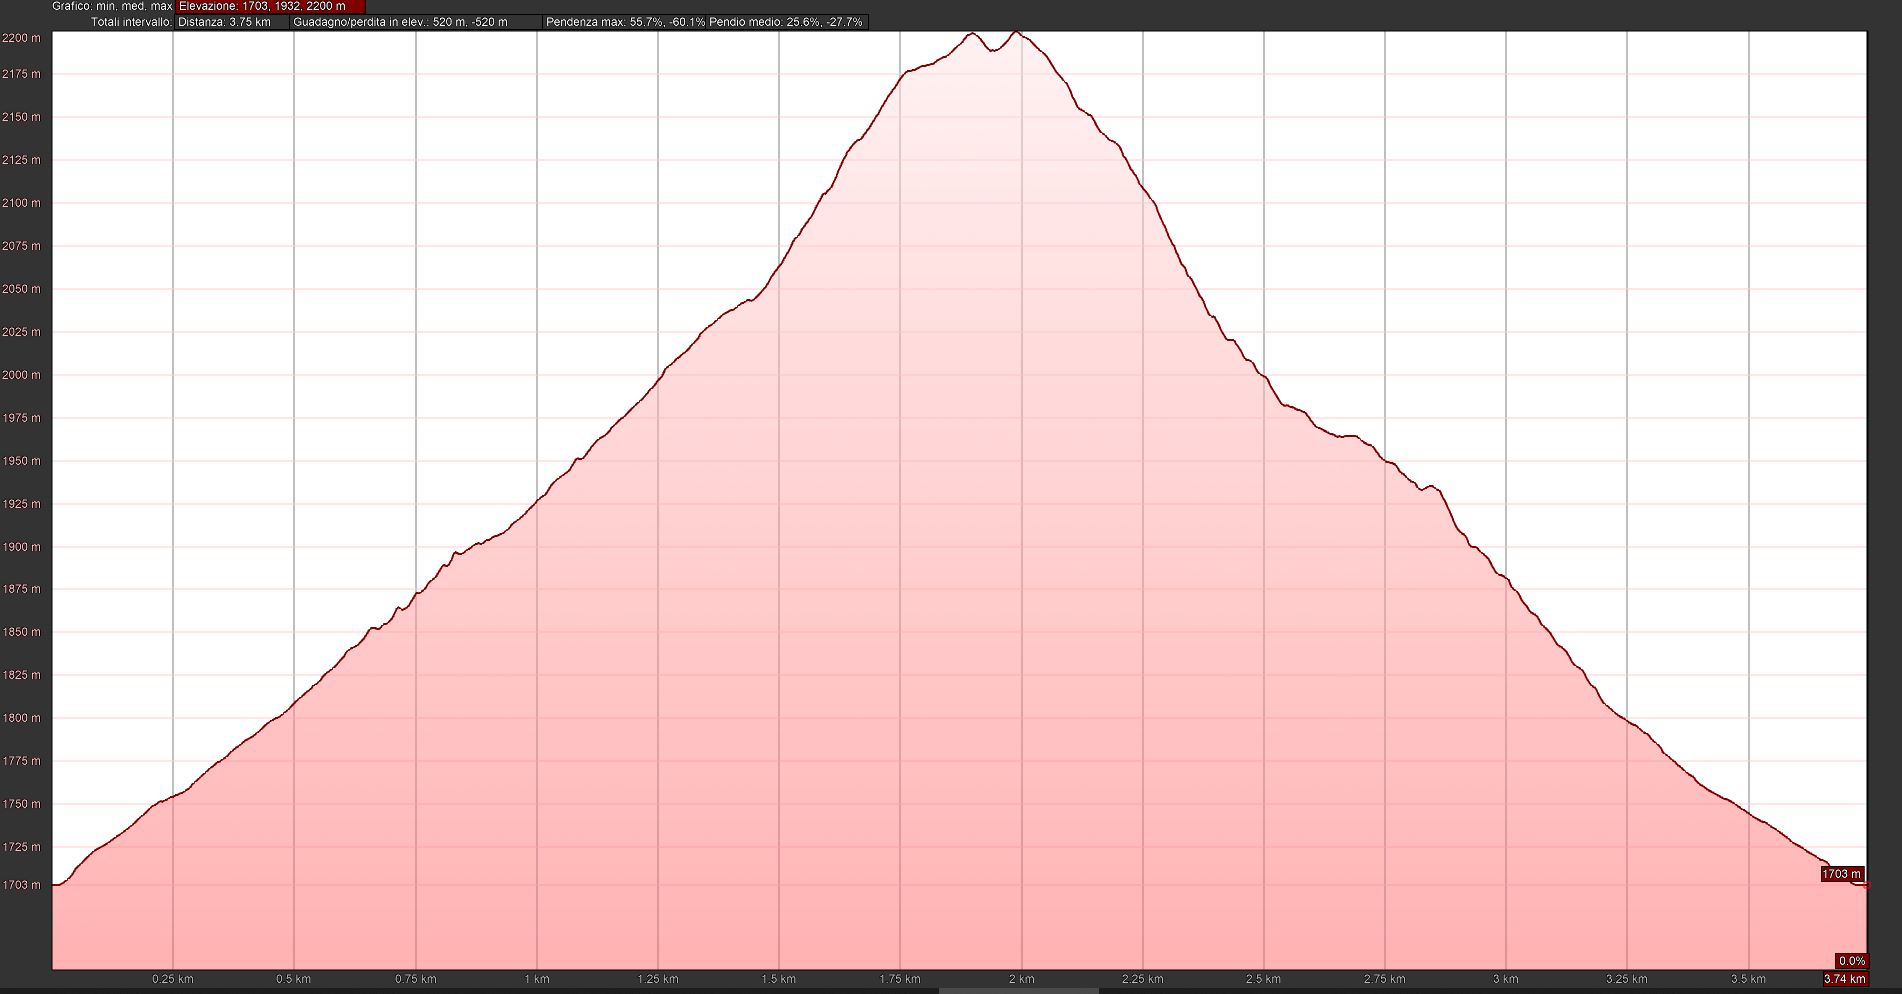Image resolution: width=1902 pixels, height=994 pixels.
Task: Click the 2.5 km distance axis label
Action: pos(1263,979)
